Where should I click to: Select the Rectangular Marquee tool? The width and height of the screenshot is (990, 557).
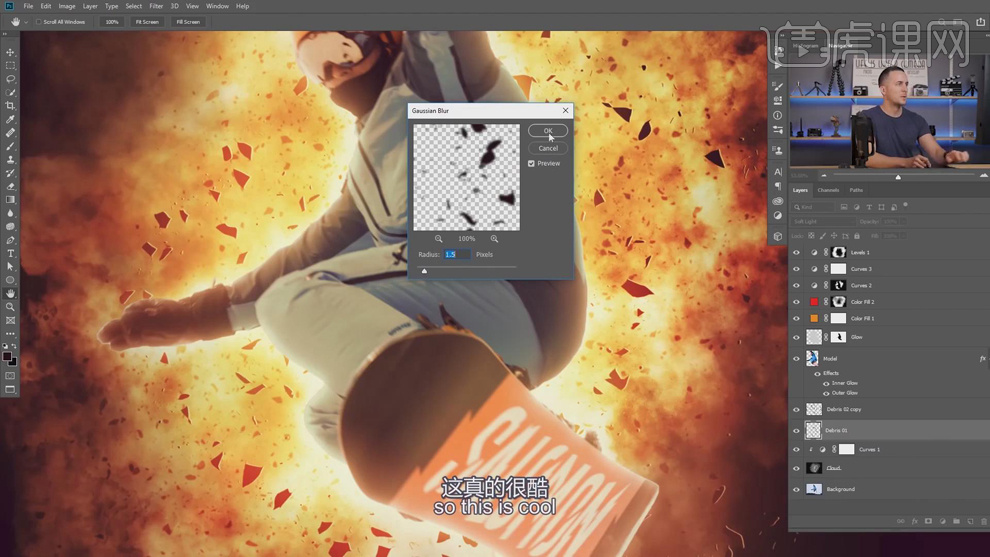pyautogui.click(x=10, y=66)
